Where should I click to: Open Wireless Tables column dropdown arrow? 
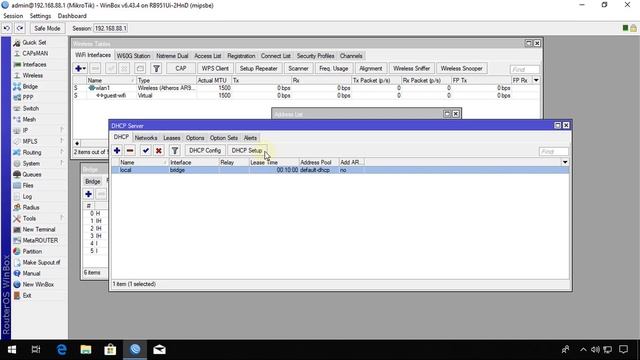point(536,80)
